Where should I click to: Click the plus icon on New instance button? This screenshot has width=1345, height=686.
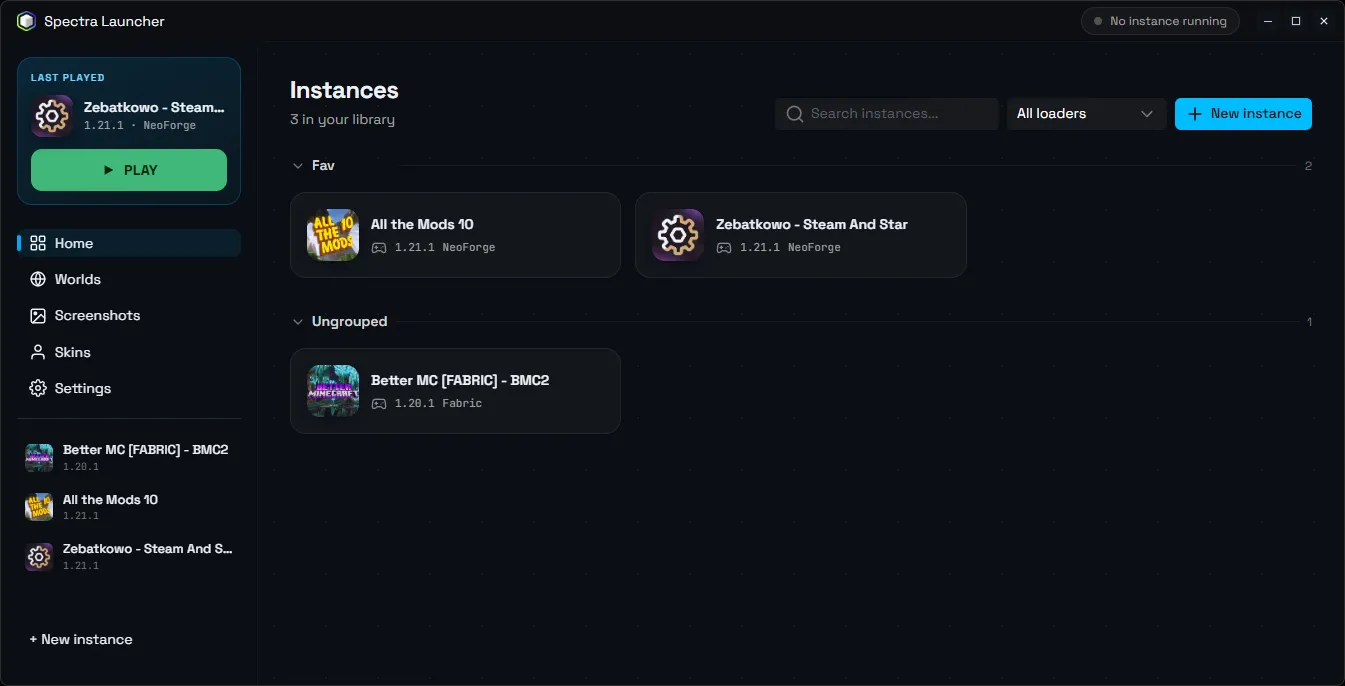tap(1195, 114)
